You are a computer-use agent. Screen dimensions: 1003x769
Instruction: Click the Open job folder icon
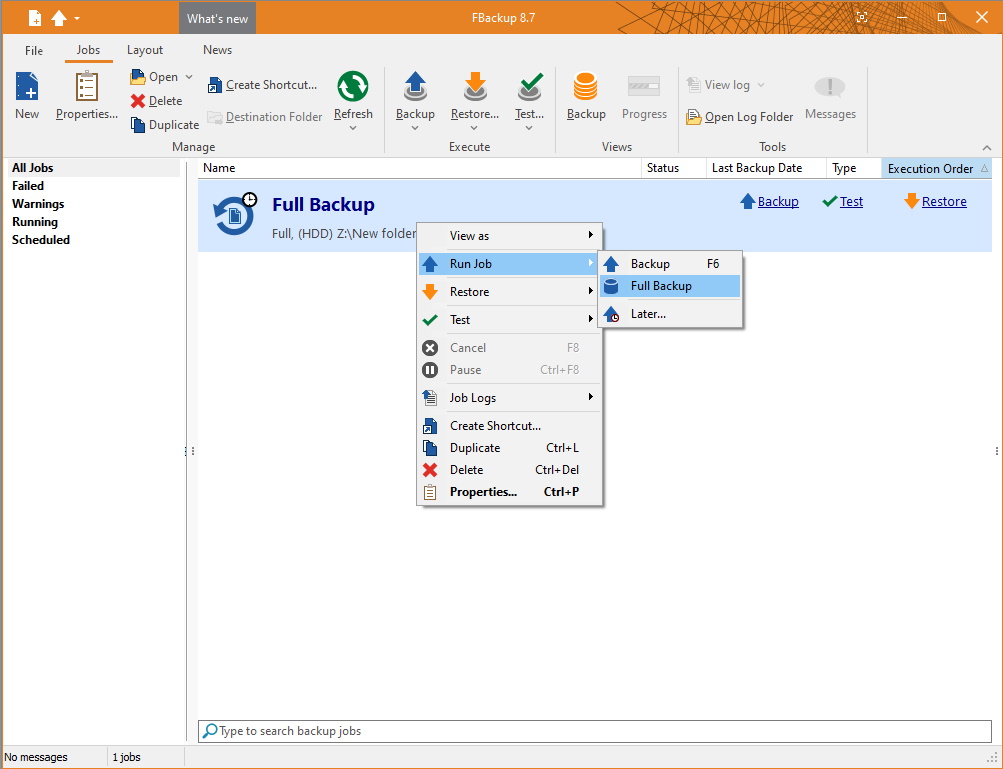click(138, 77)
